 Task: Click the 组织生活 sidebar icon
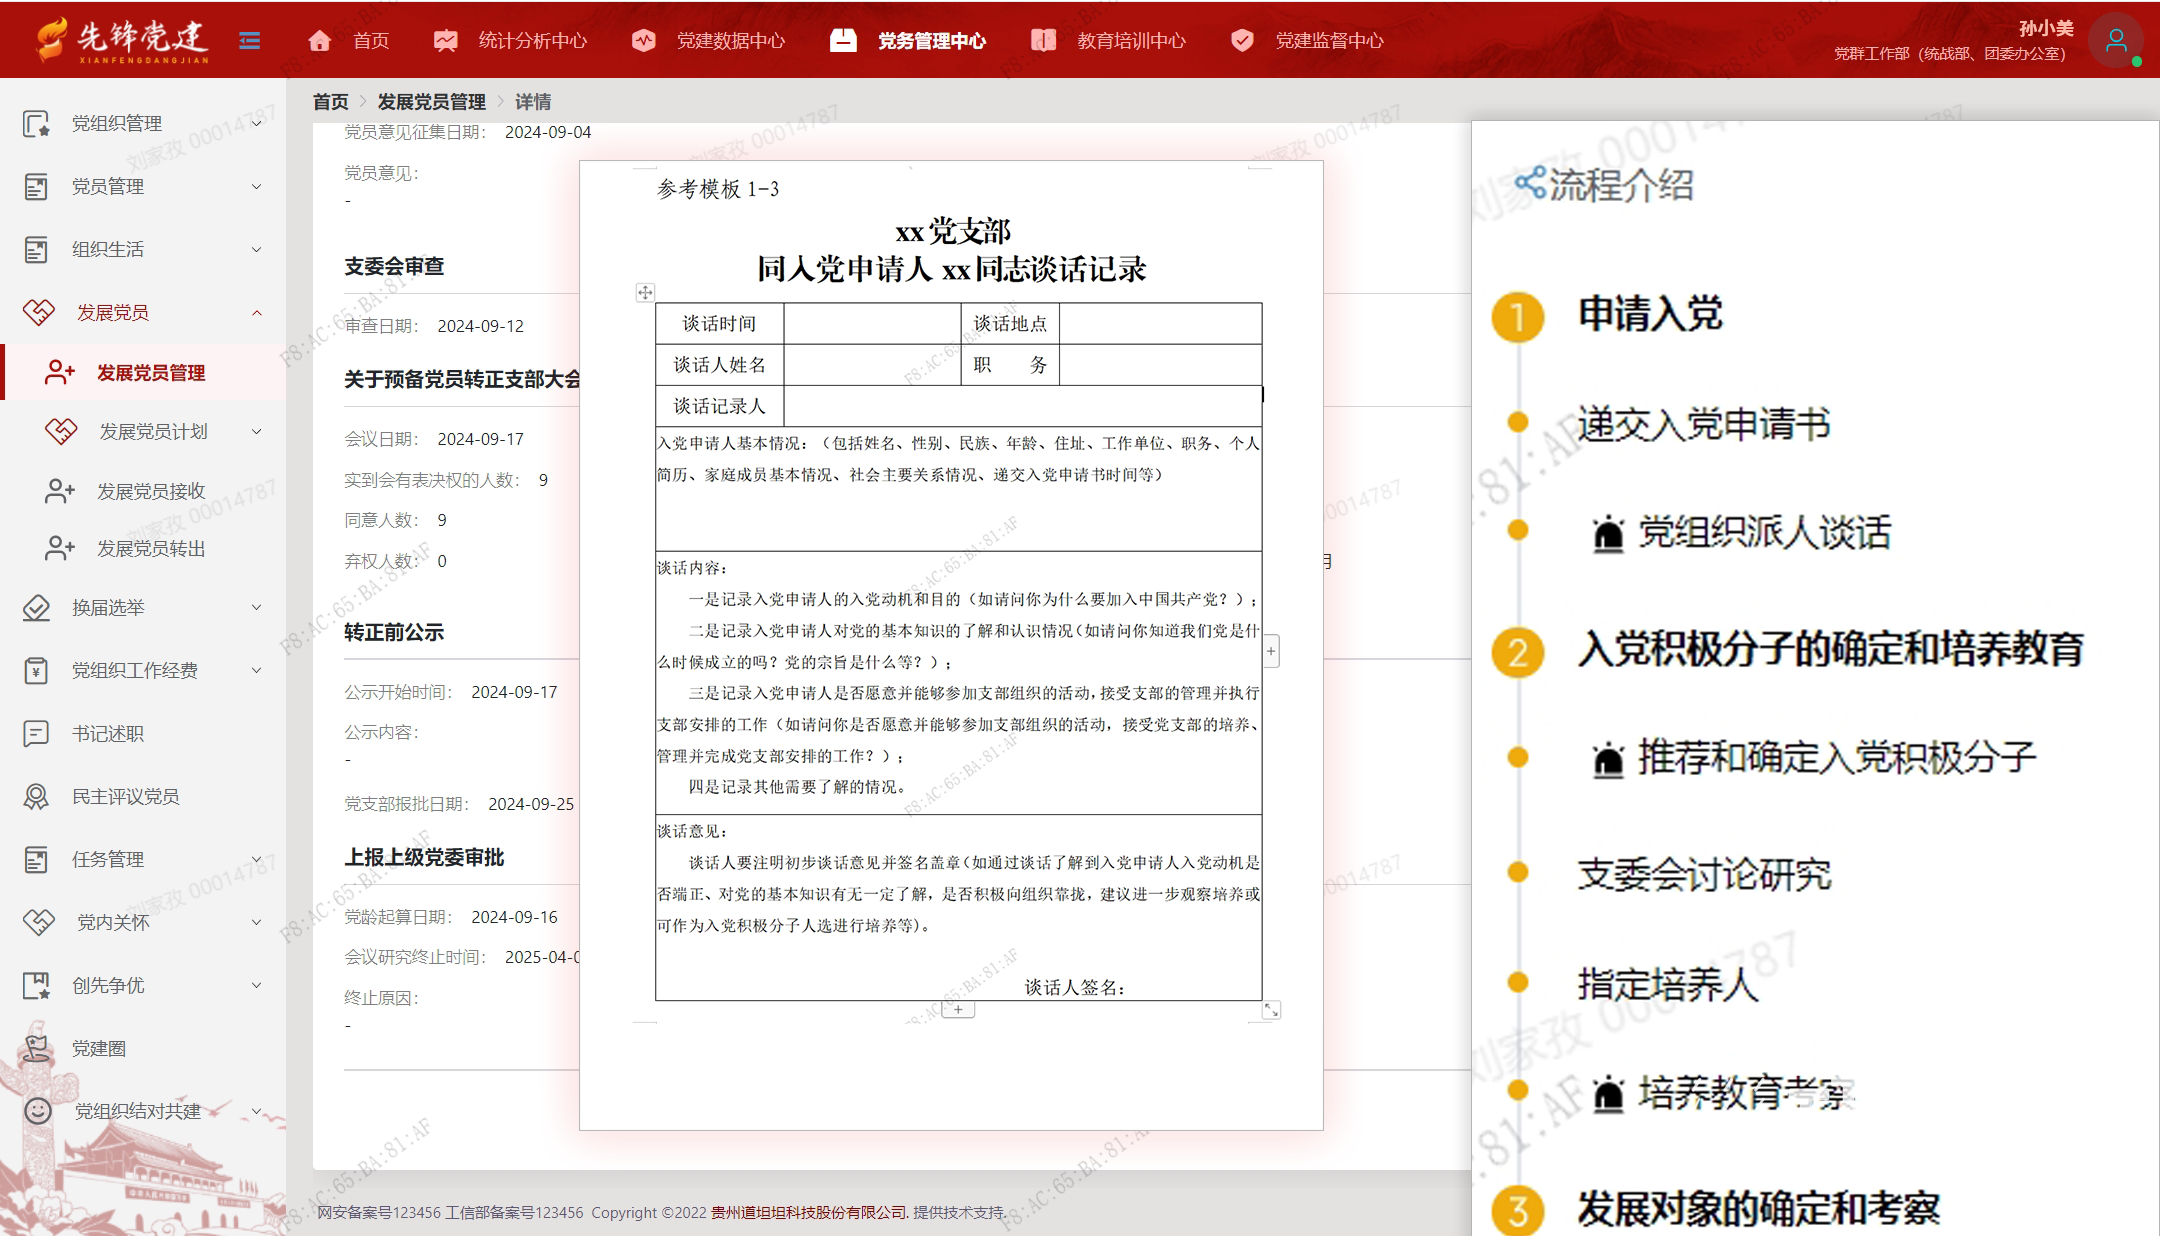click(x=36, y=250)
